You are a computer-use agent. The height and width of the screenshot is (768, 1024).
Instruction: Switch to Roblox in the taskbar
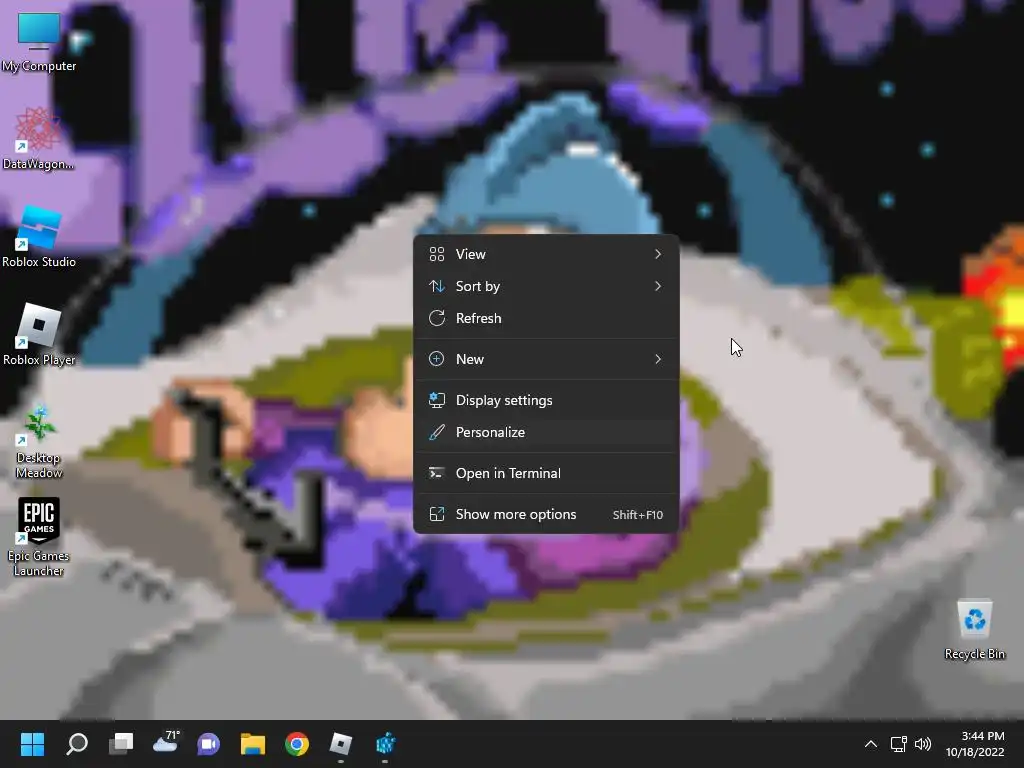click(x=341, y=744)
